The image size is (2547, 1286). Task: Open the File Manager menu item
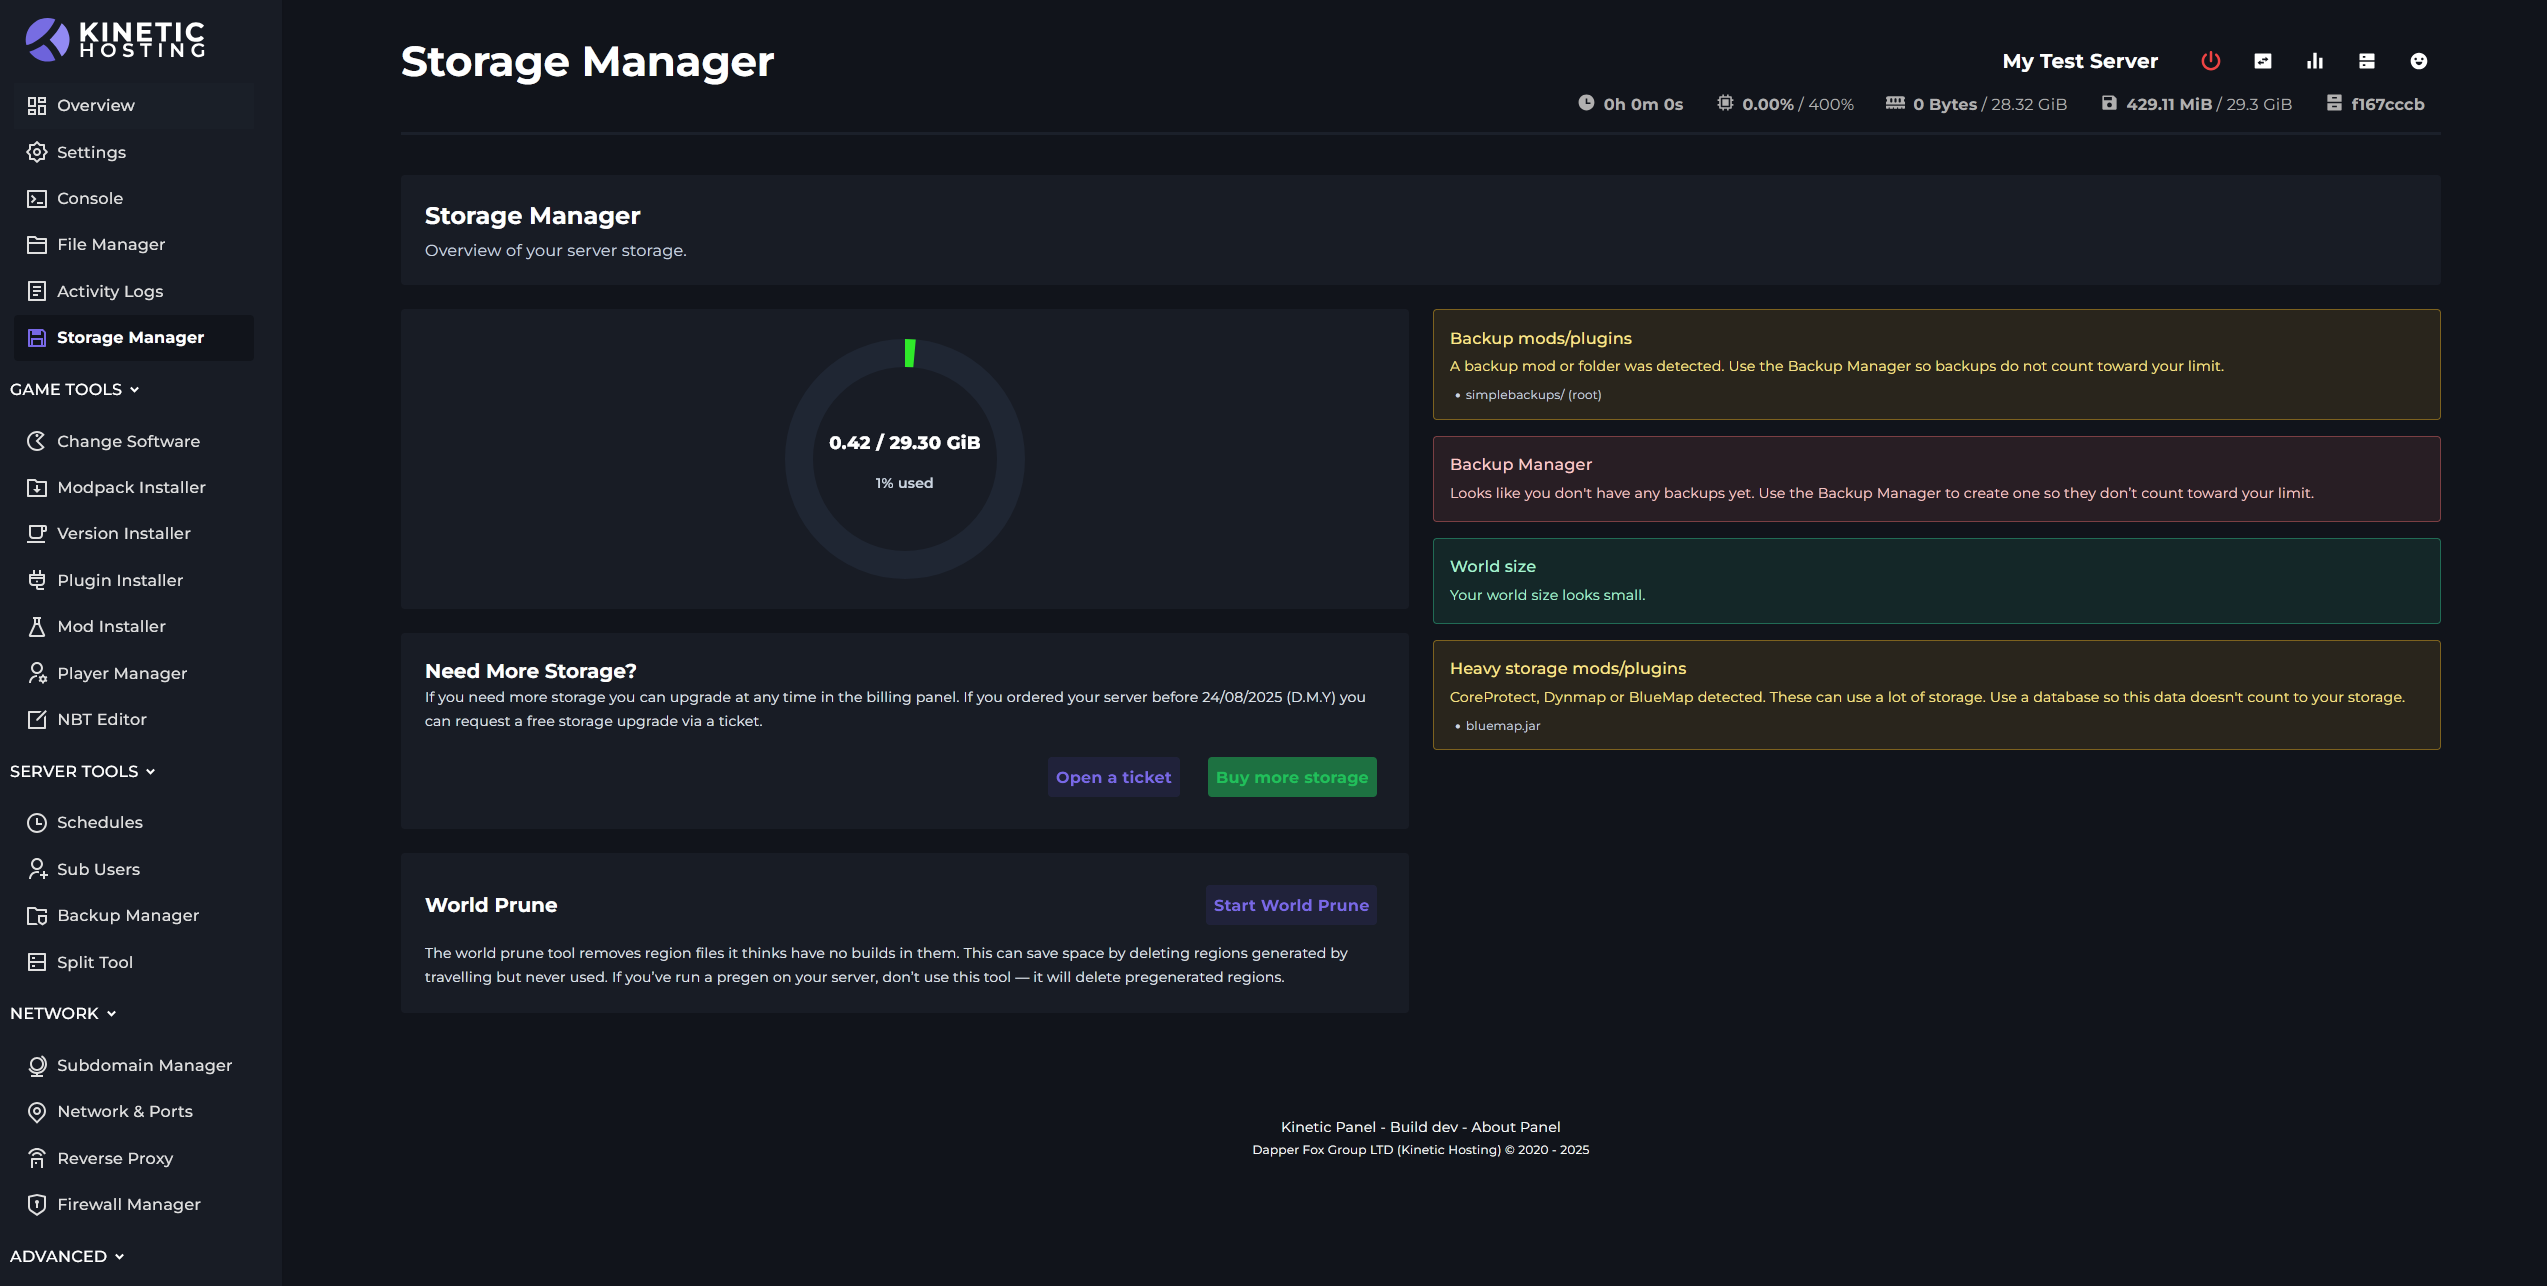tap(110, 244)
